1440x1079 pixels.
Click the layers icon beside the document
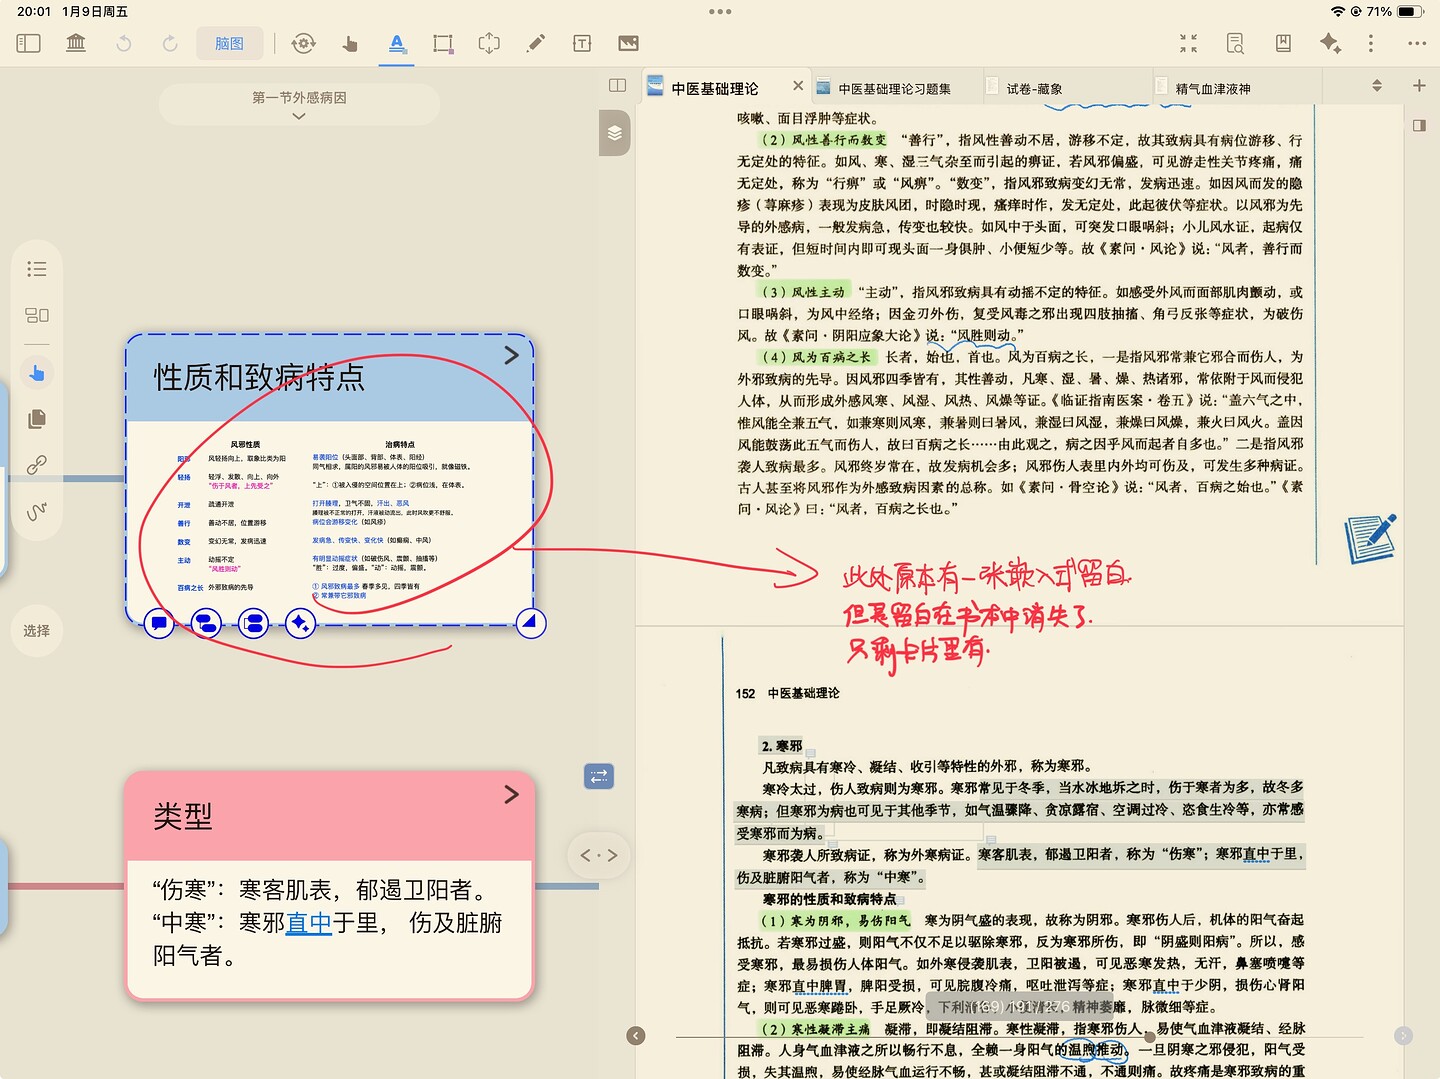pos(614,133)
